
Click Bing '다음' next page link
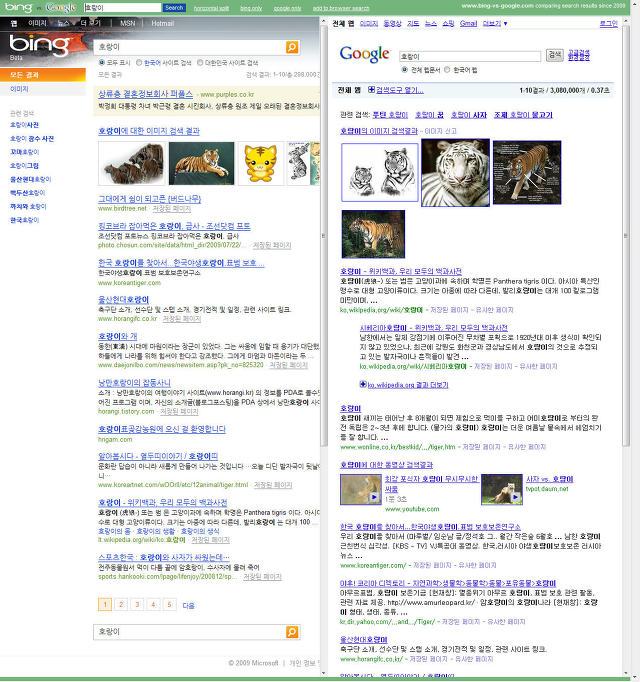tap(188, 605)
